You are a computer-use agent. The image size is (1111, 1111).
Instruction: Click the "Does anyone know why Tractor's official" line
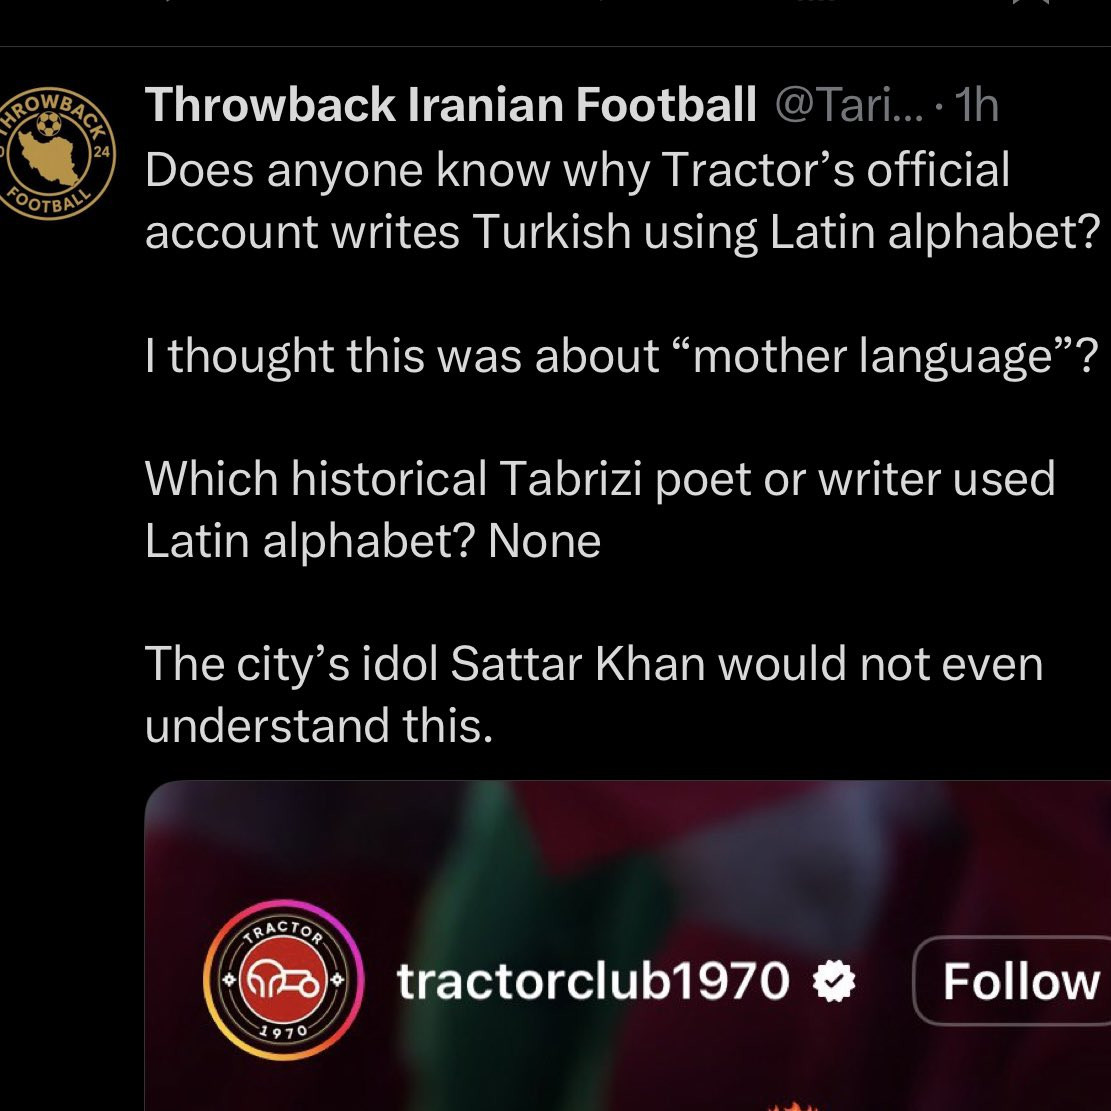point(577,170)
